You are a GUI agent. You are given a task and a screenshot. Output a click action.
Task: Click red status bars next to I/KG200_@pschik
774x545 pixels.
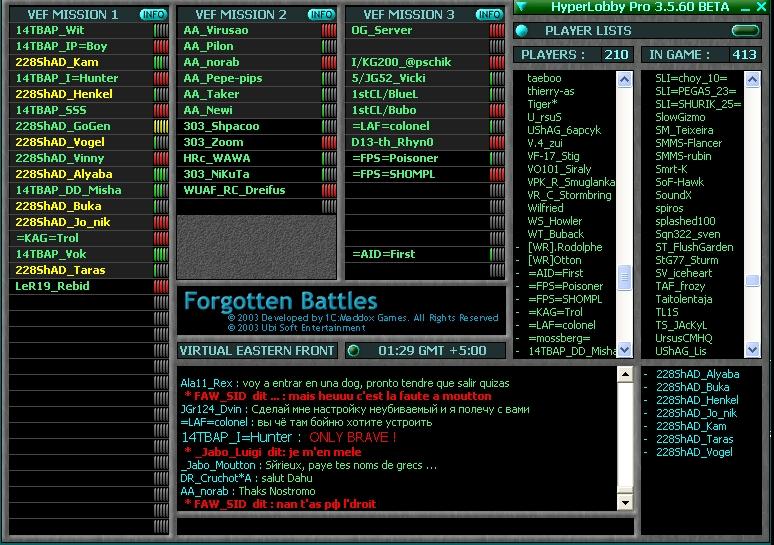497,63
